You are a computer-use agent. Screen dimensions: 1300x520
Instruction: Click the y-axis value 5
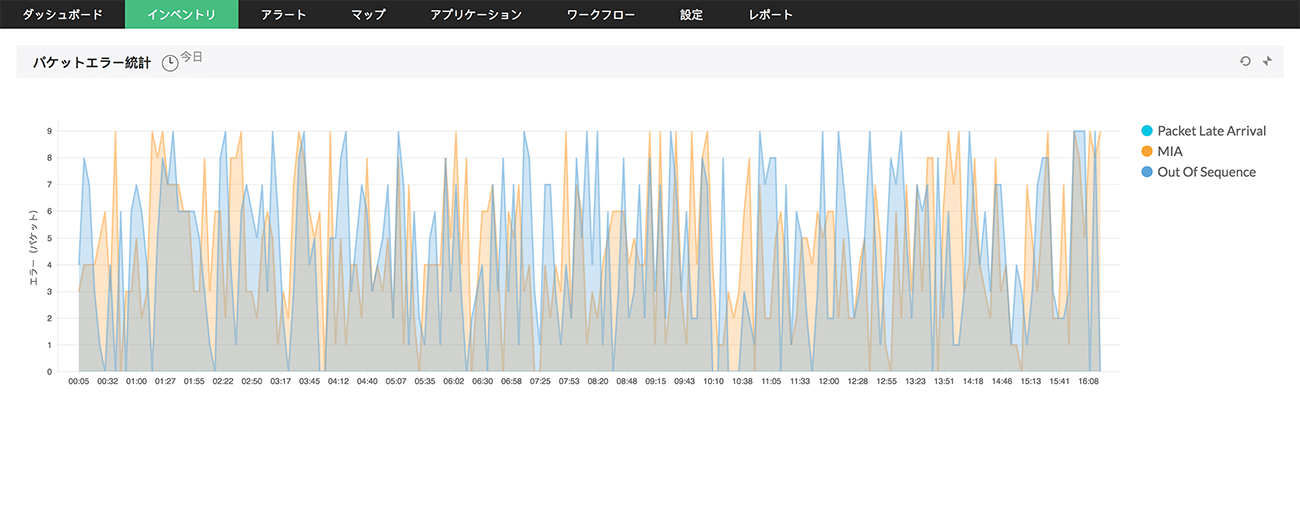coord(49,238)
